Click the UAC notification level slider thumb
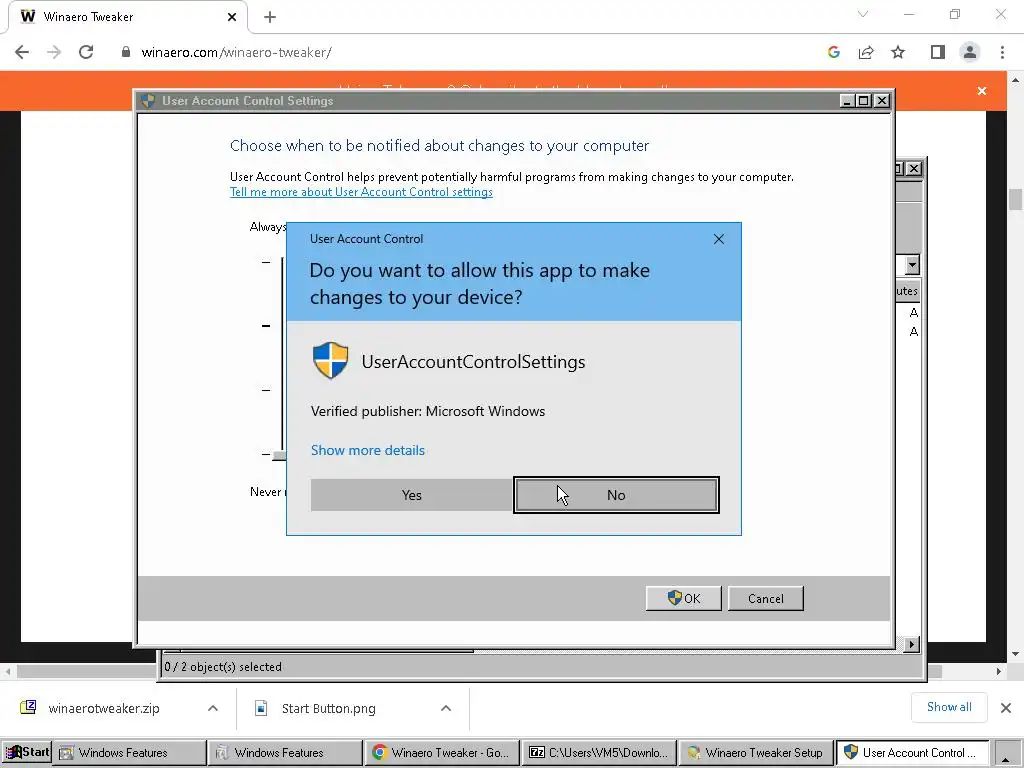Viewport: 1024px width, 768px height. click(x=280, y=455)
